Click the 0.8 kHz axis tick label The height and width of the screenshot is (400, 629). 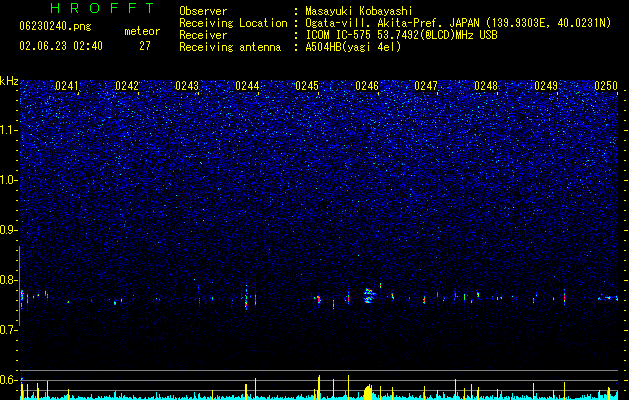8,280
